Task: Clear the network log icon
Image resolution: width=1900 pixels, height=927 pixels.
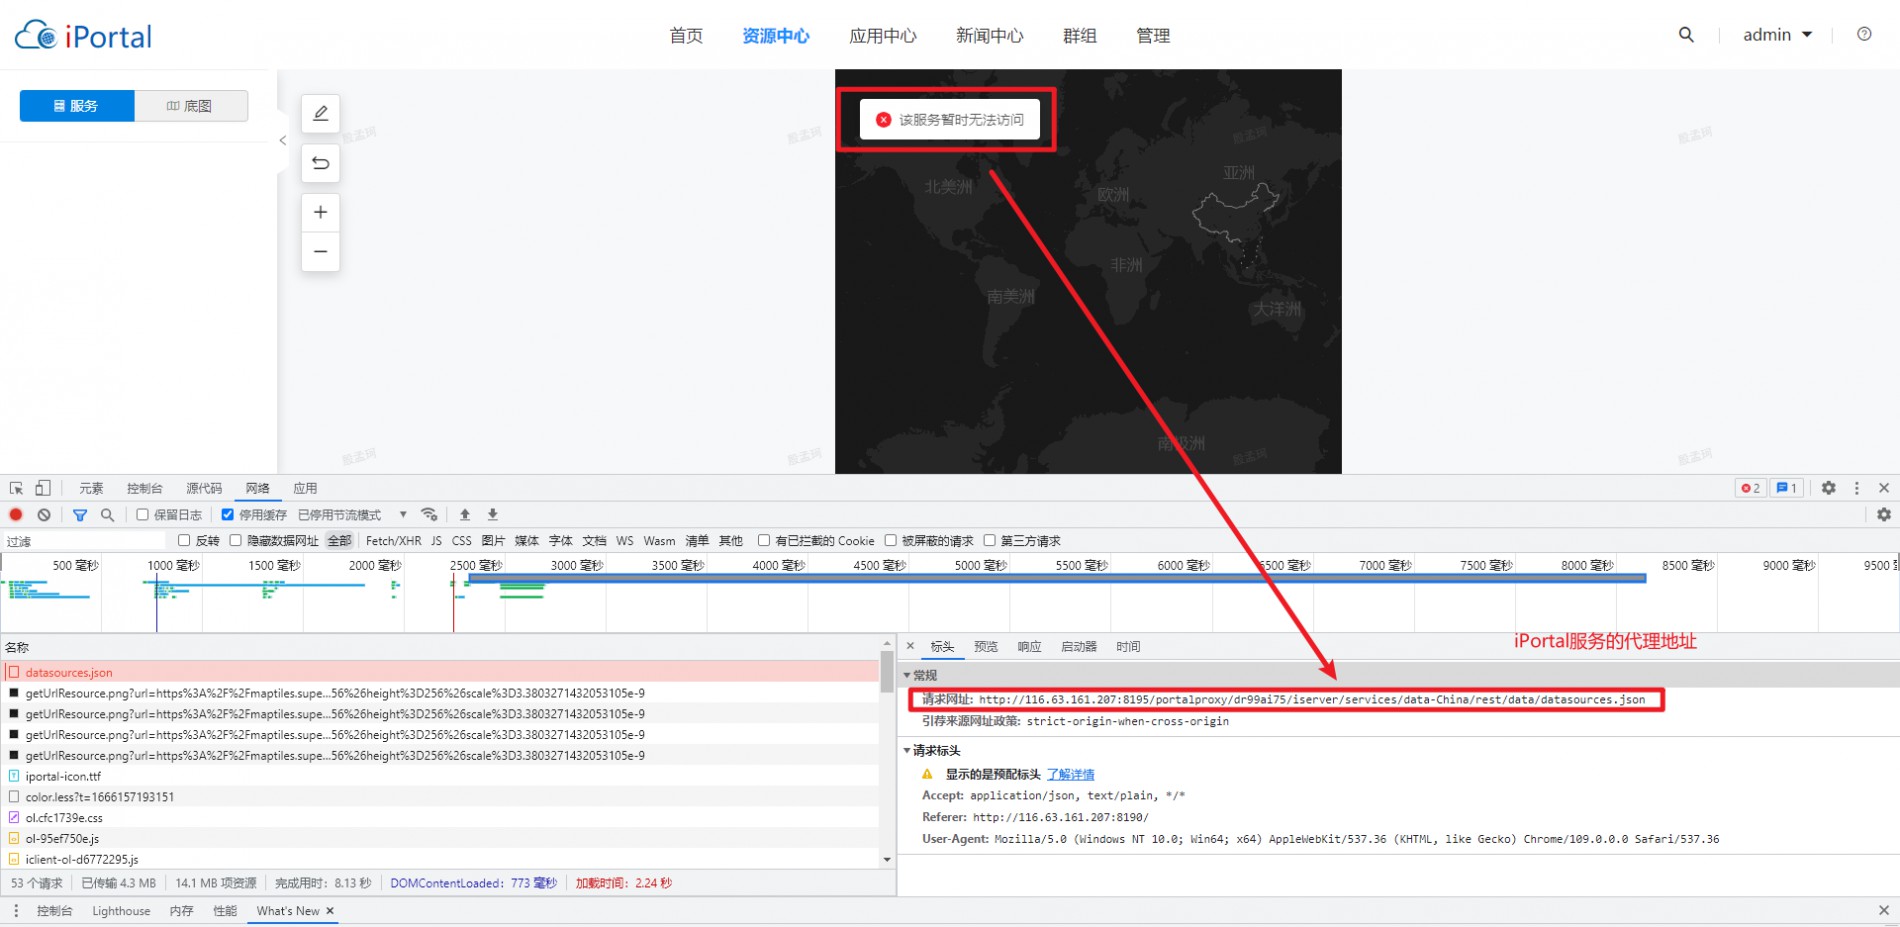Action: click(x=44, y=515)
